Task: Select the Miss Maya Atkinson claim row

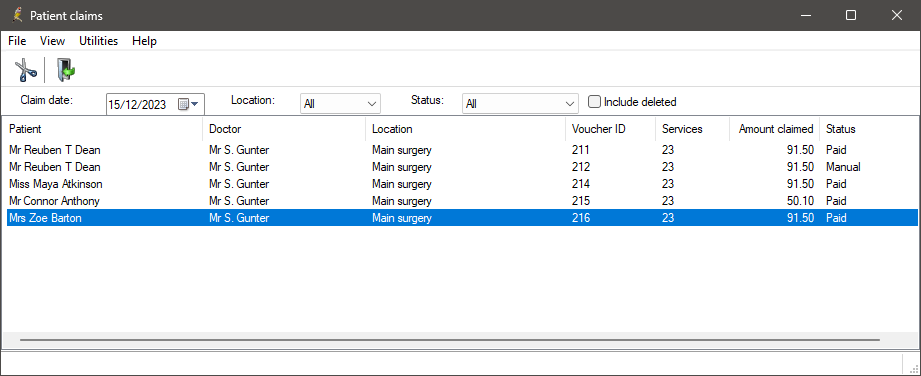Action: (462, 184)
